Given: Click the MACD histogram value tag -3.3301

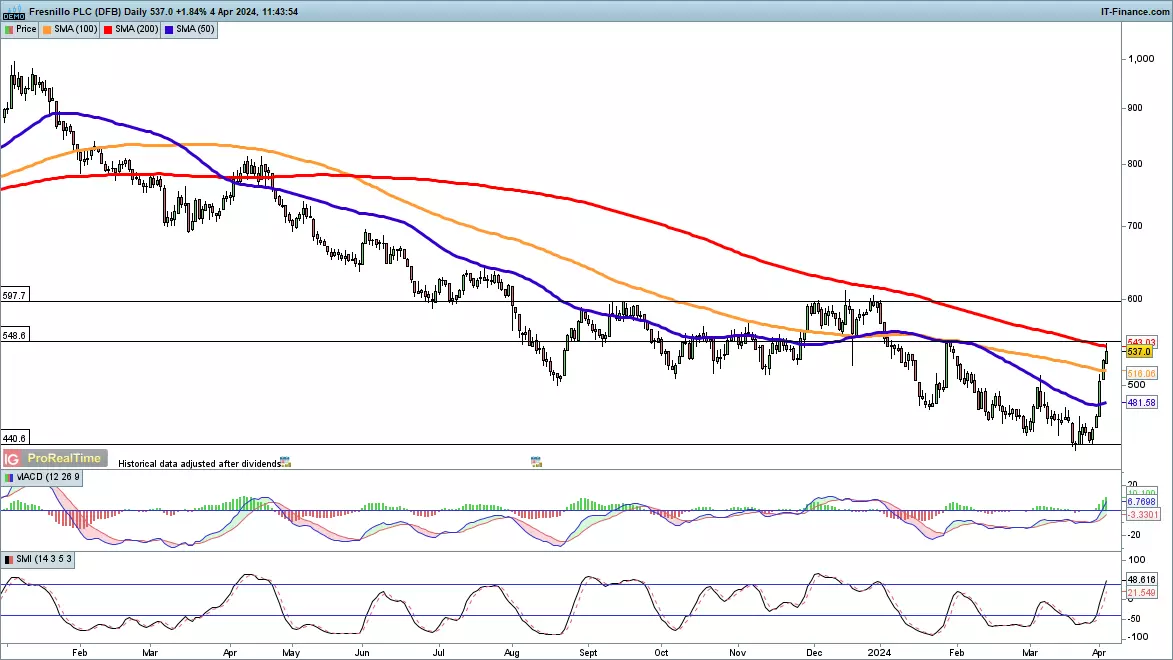Looking at the screenshot, I should click(x=1143, y=514).
